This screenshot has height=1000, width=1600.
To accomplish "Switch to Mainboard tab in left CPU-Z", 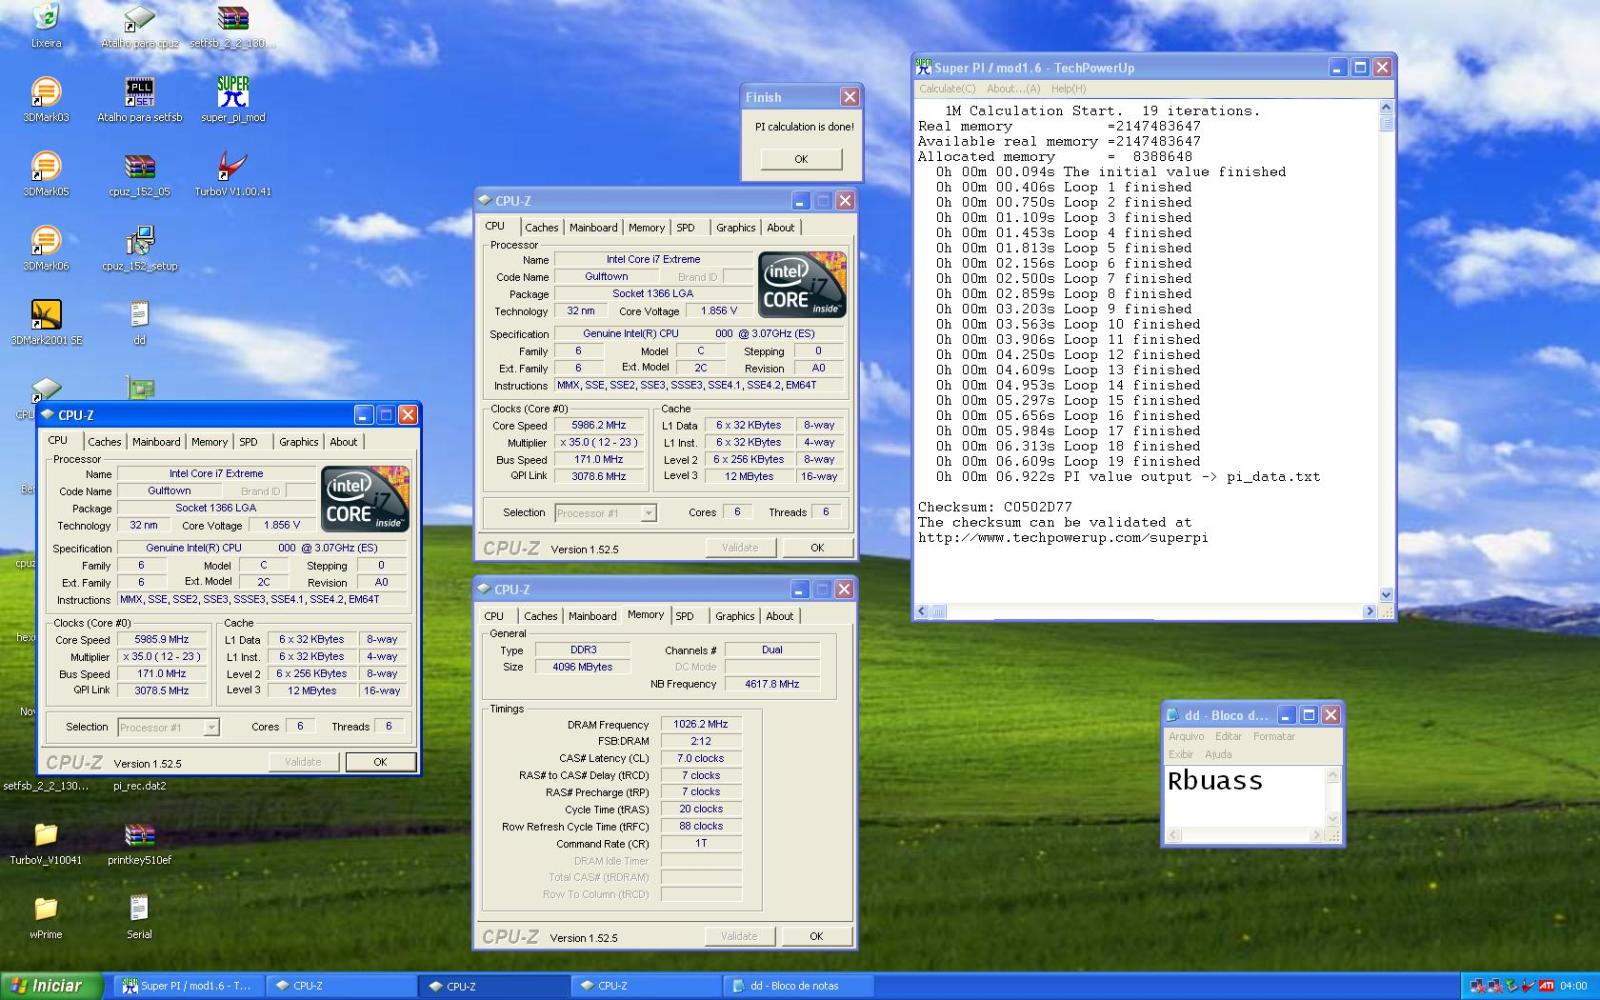I will 156,442.
